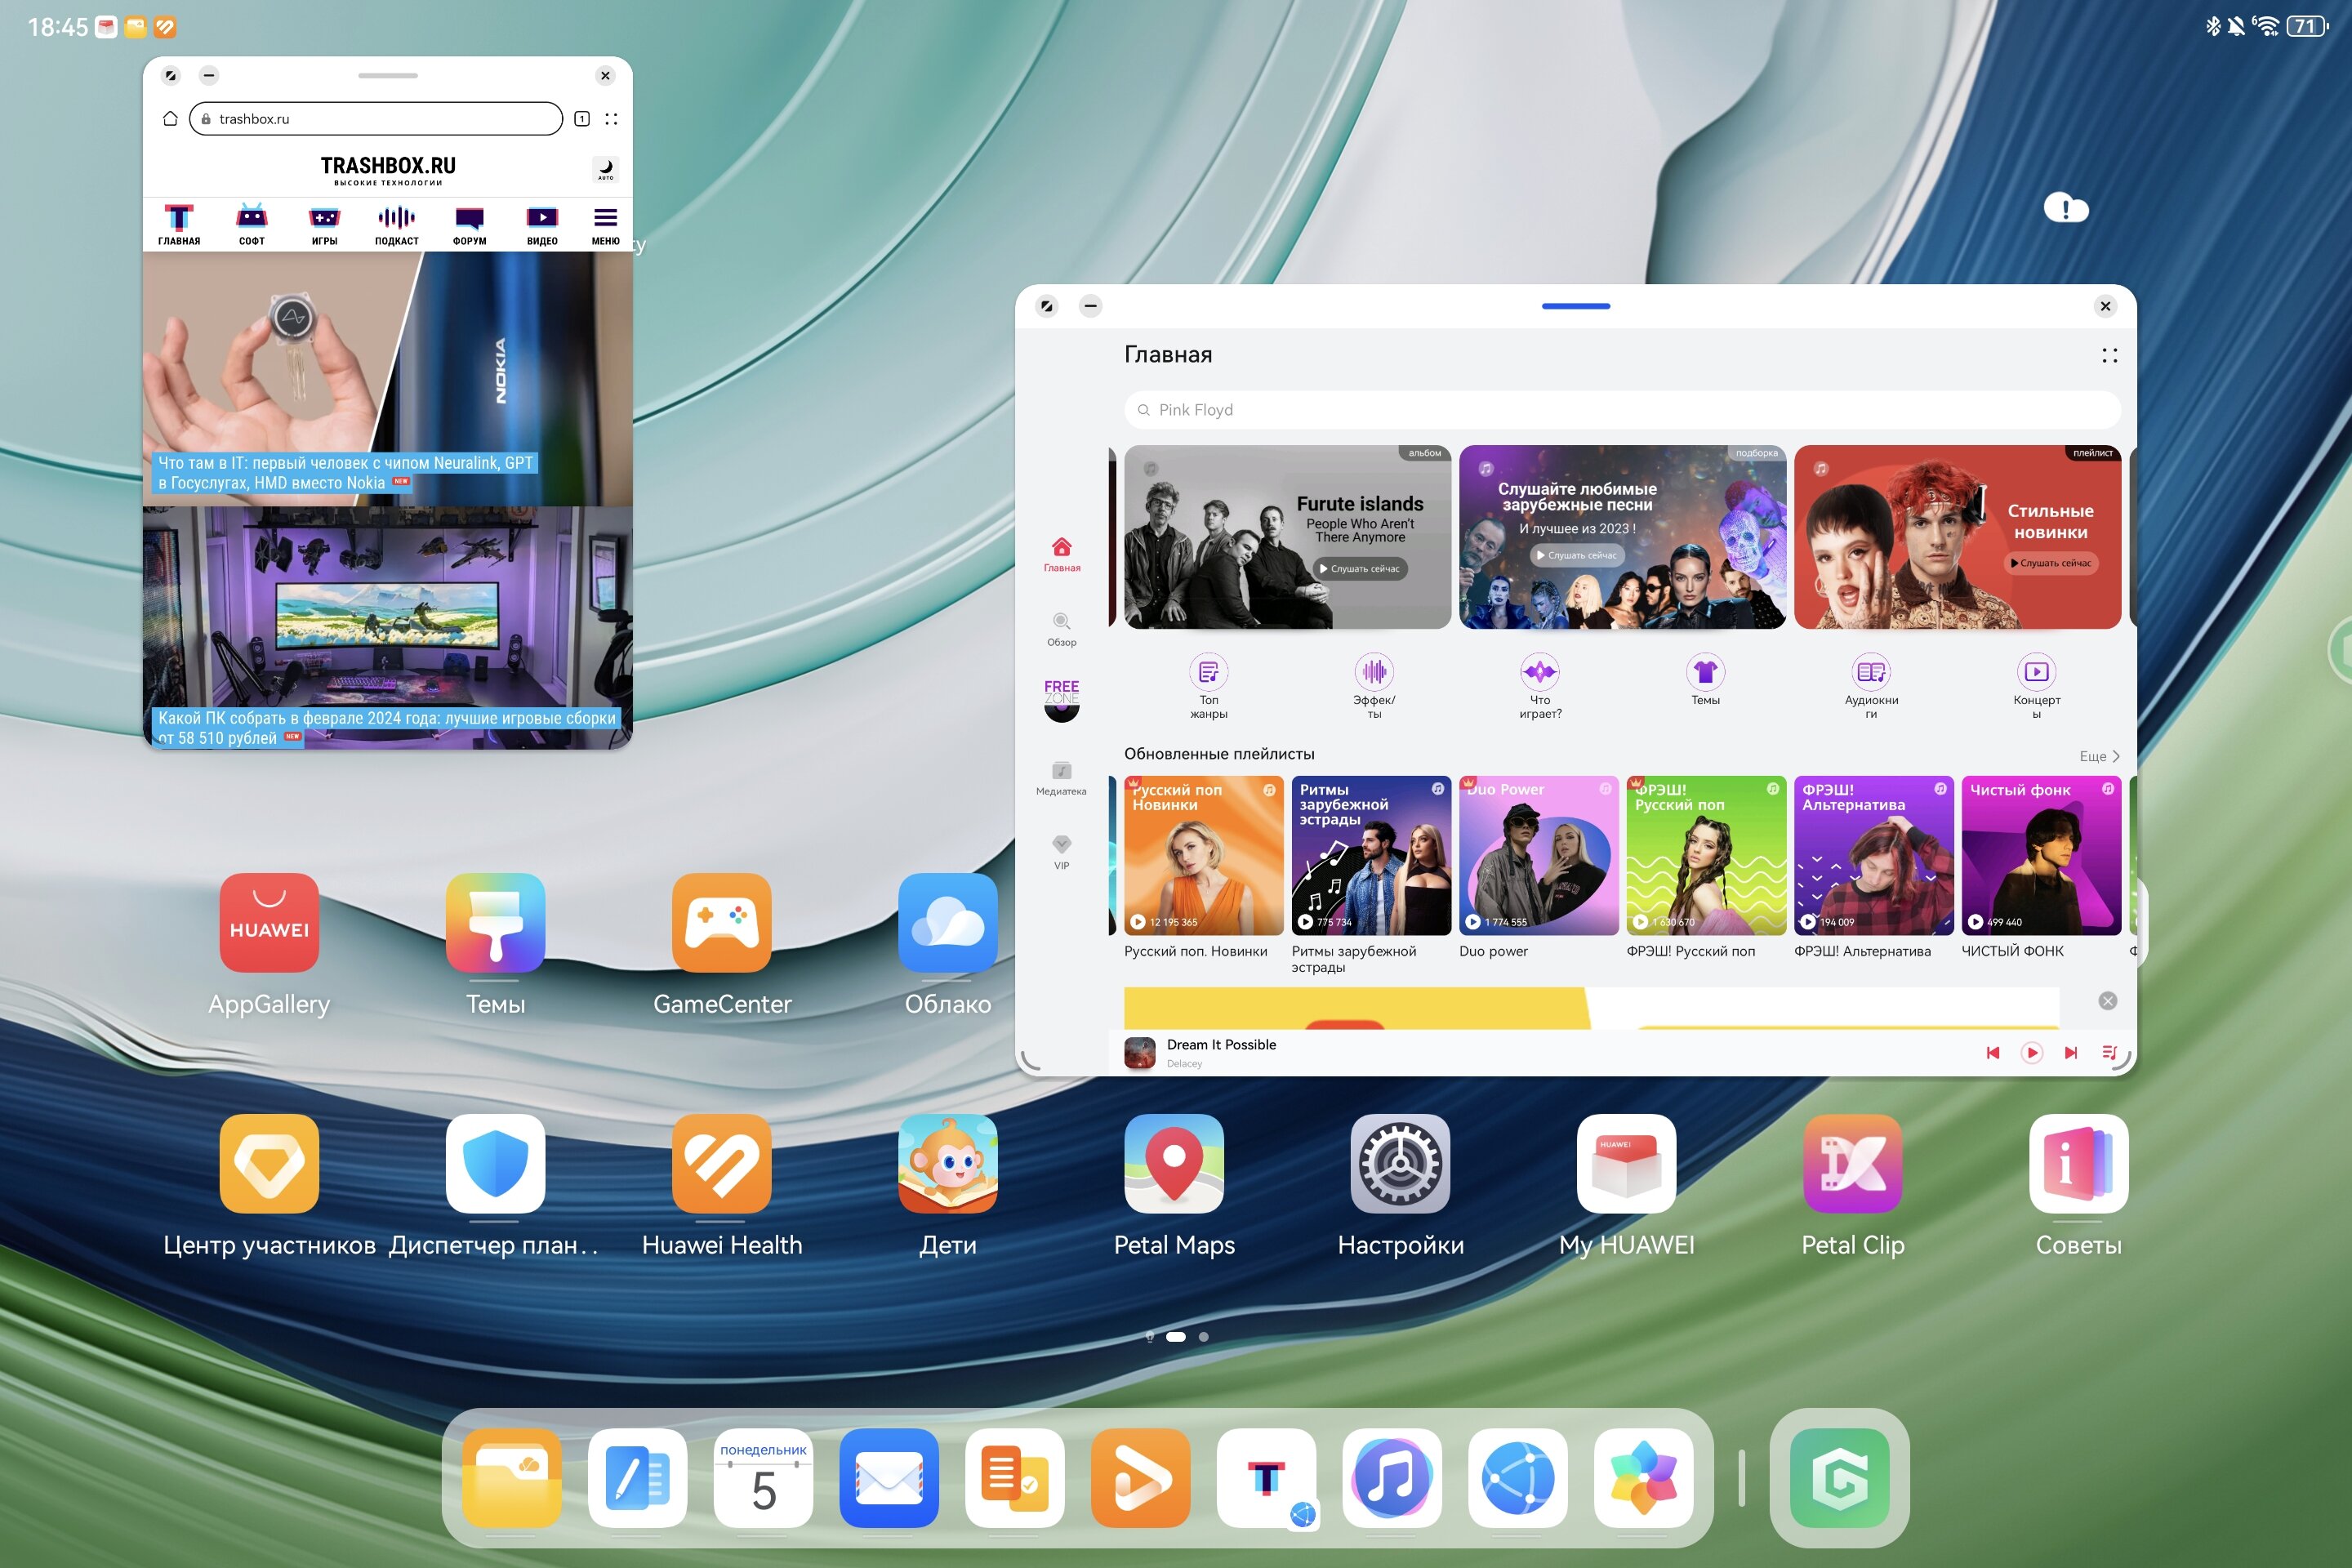Click music app Pink Floyd search field
This screenshot has height=1568, width=2352.
pos(1622,410)
